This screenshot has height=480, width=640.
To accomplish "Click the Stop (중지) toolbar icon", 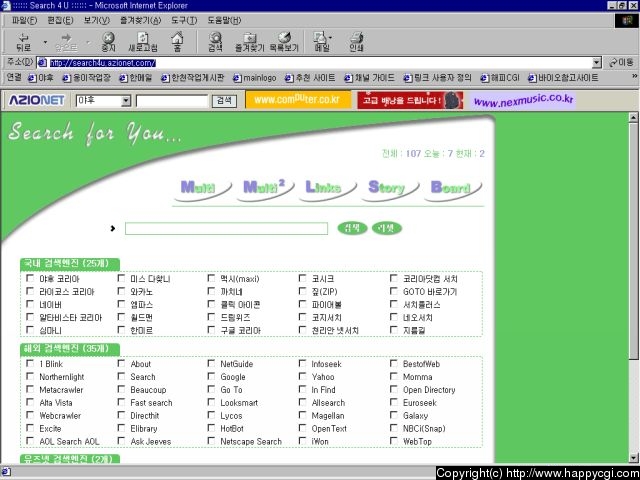I will [108, 42].
